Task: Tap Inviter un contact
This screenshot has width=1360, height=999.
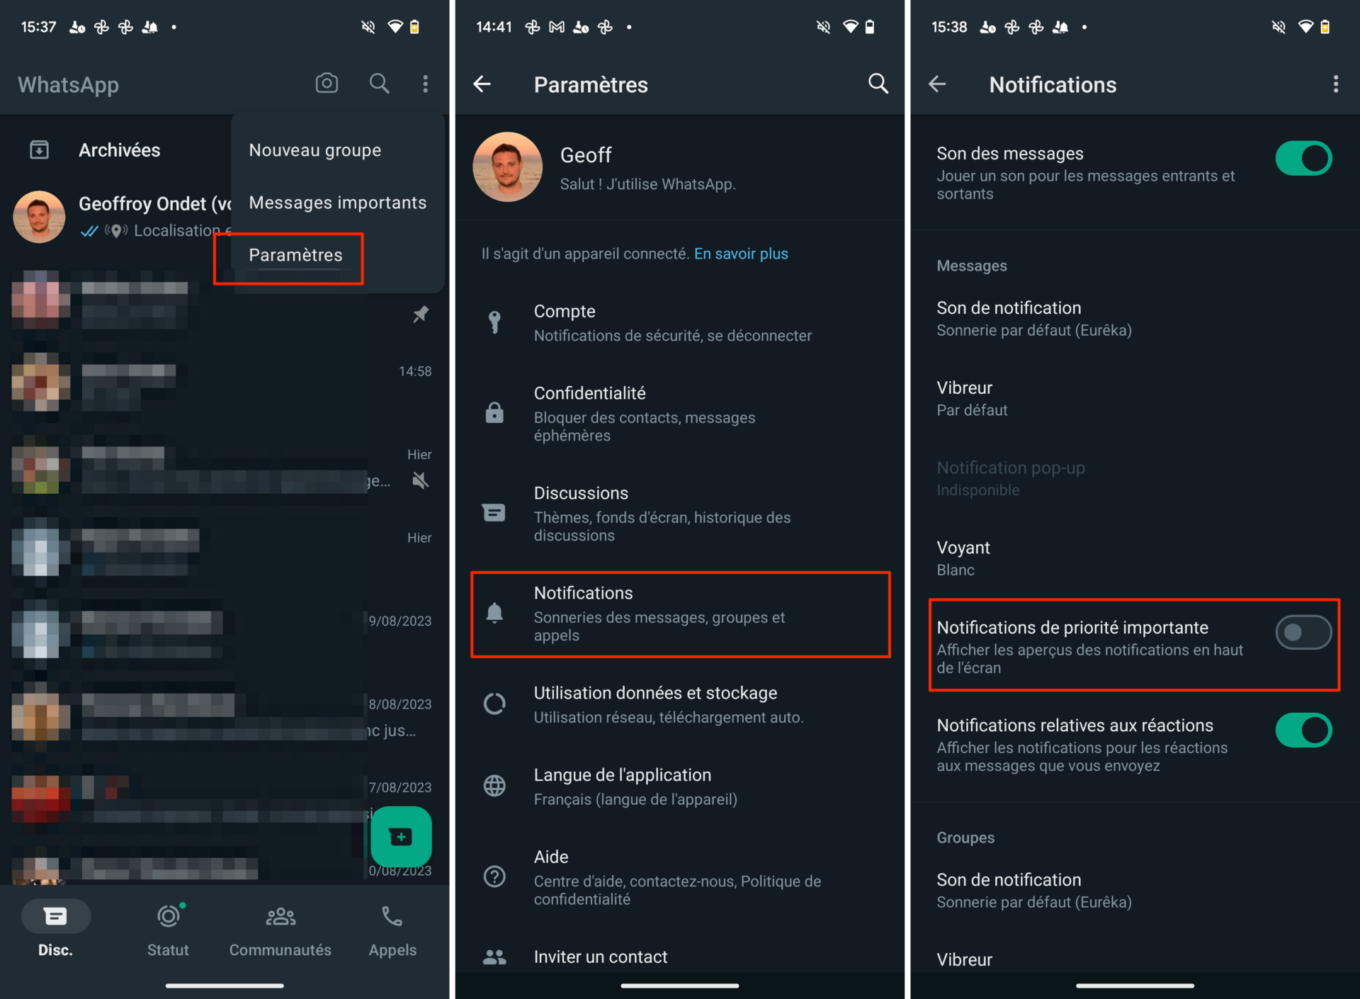Action: 680,957
